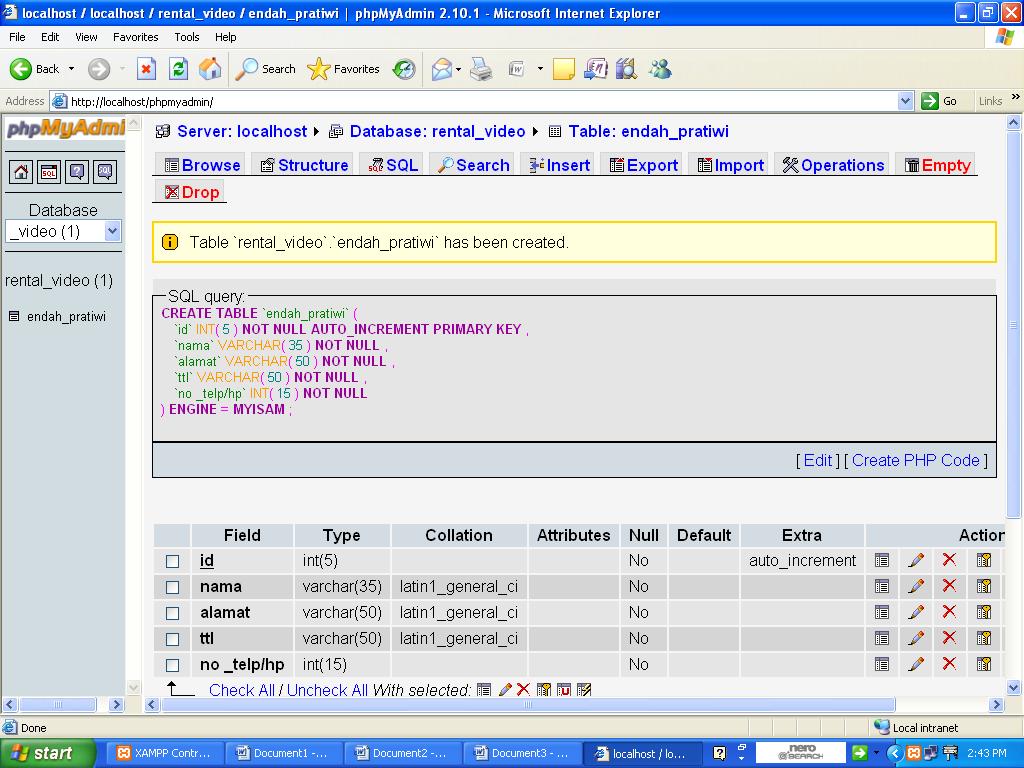Screen dimensions: 1024x768
Task: Tick the checkbox for no_telp/hp field
Action: point(172,665)
